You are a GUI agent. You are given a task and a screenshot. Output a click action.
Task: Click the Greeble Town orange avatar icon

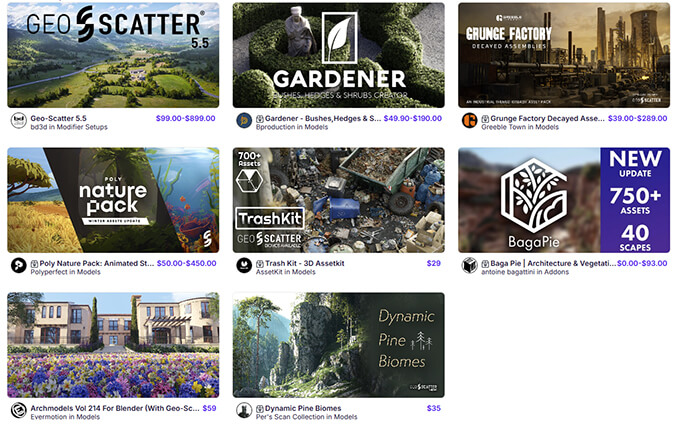click(470, 120)
